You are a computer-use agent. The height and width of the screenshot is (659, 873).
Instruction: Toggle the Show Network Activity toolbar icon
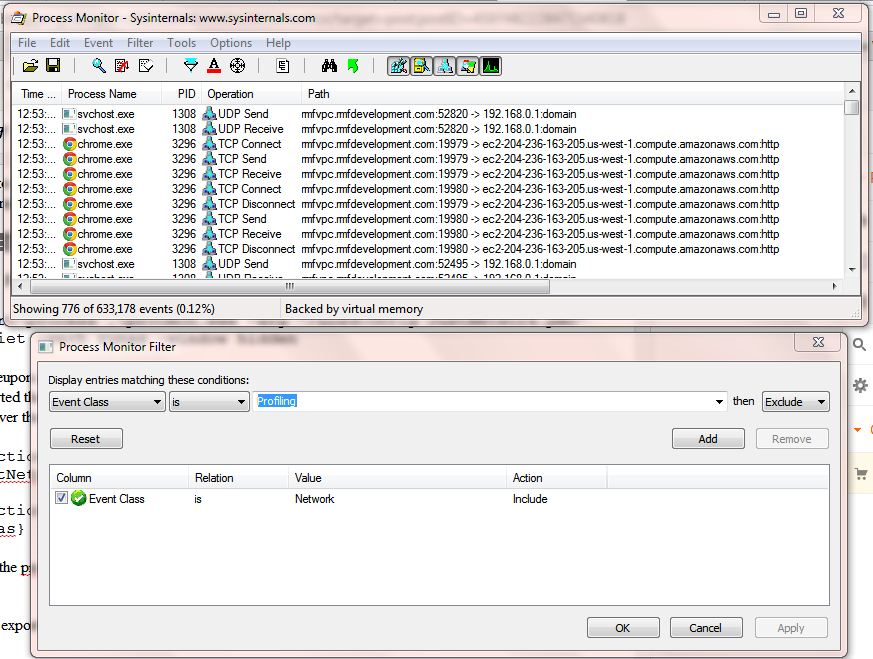pos(444,65)
